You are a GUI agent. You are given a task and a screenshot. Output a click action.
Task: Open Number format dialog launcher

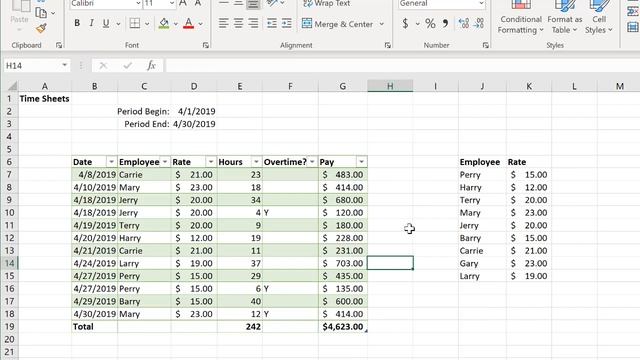tap(485, 45)
